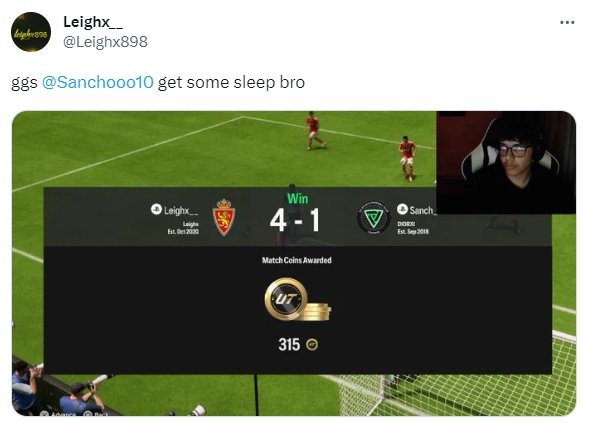Click the green Win label
590x429 pixels.
(x=298, y=198)
